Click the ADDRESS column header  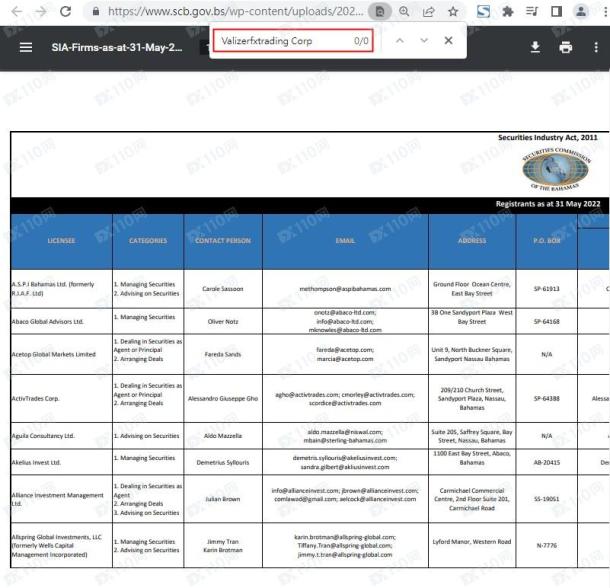pos(472,241)
